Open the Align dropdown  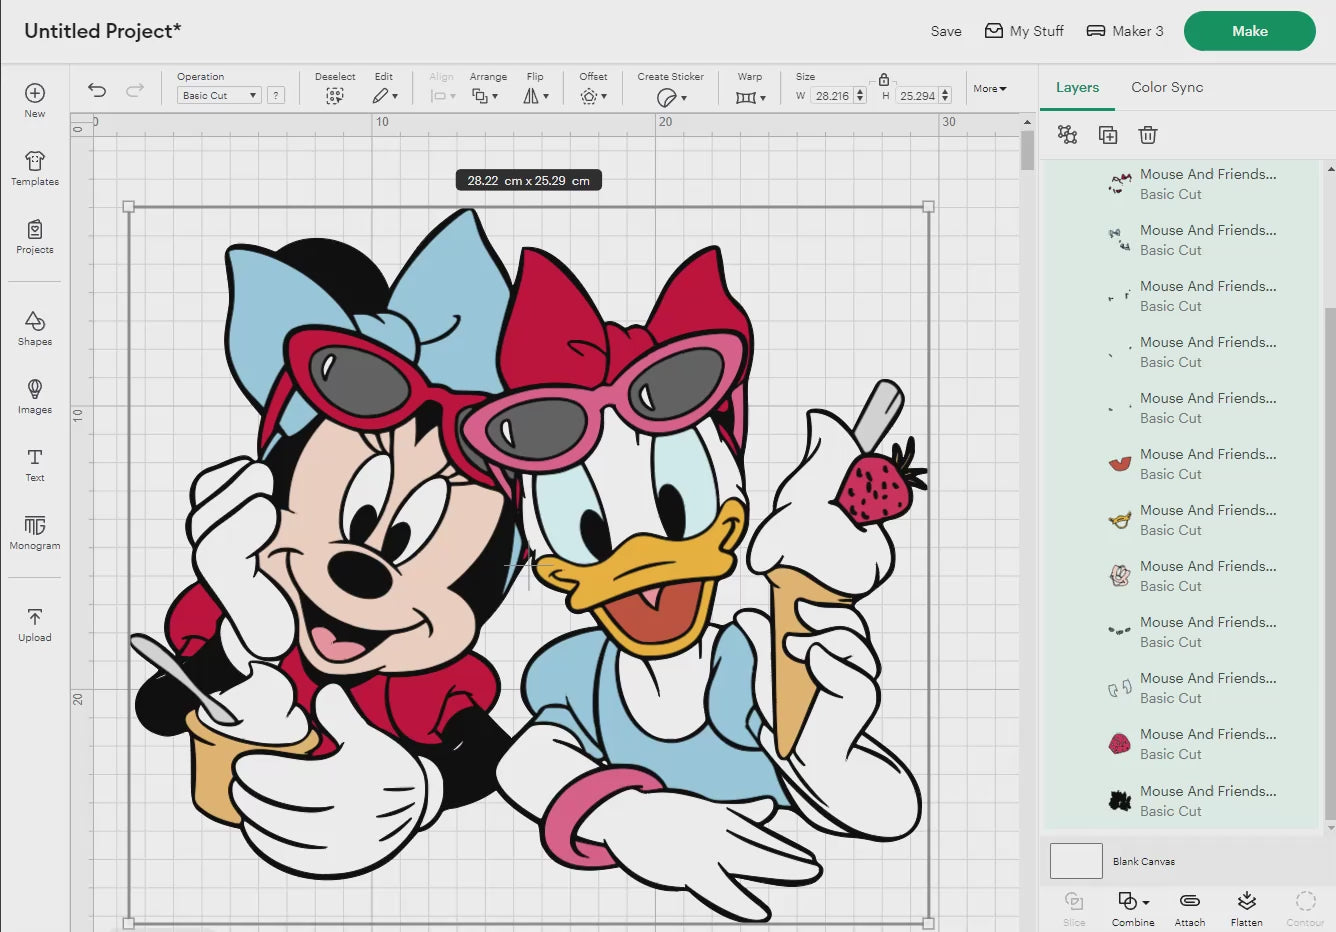click(442, 96)
